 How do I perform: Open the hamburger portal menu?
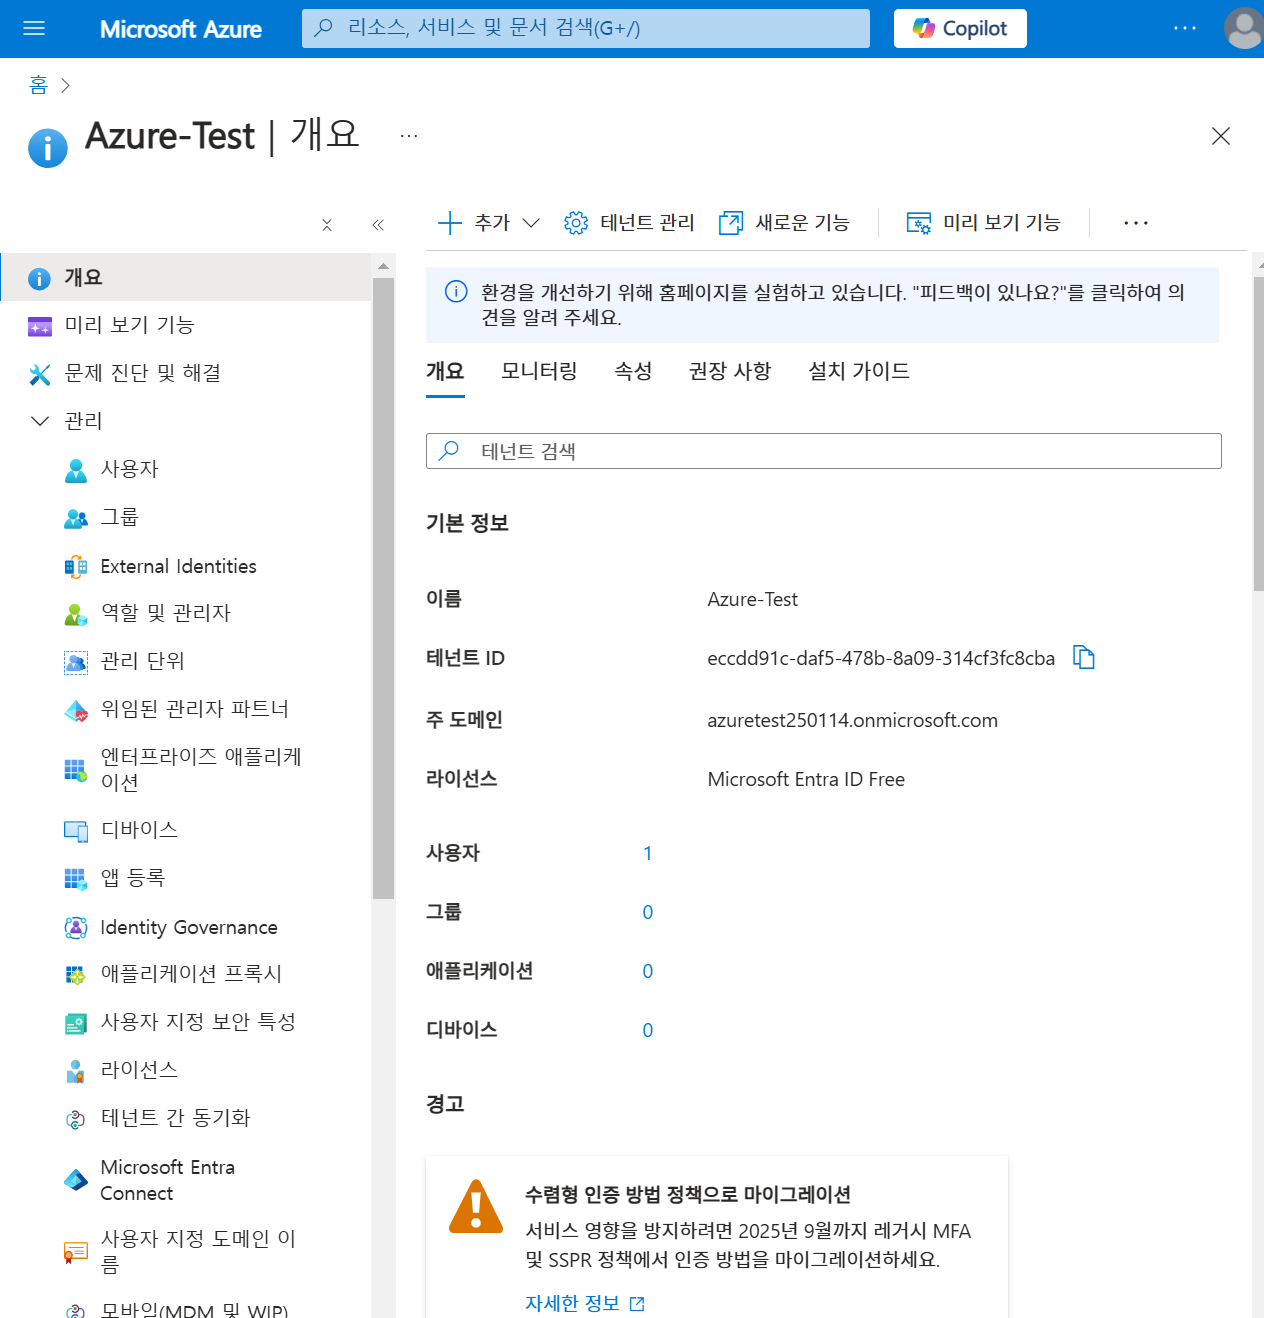(x=34, y=28)
